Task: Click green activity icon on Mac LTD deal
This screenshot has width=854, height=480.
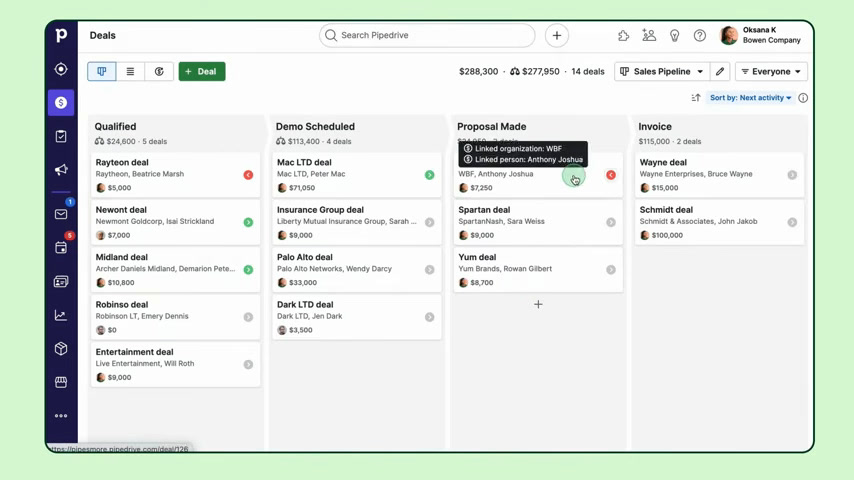Action: tap(430, 175)
